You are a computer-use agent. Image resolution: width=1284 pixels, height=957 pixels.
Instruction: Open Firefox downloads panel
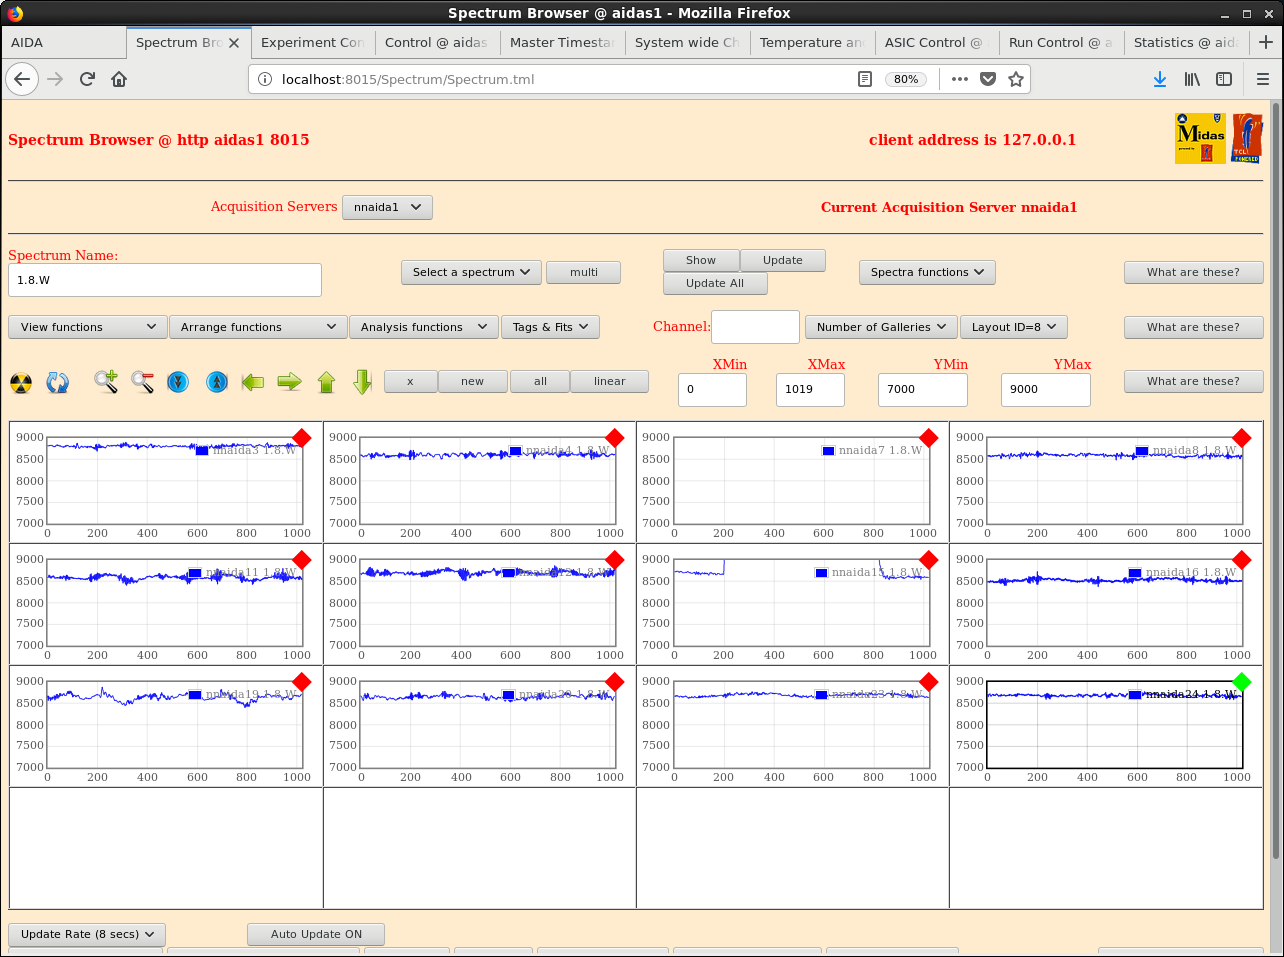pyautogui.click(x=1160, y=79)
